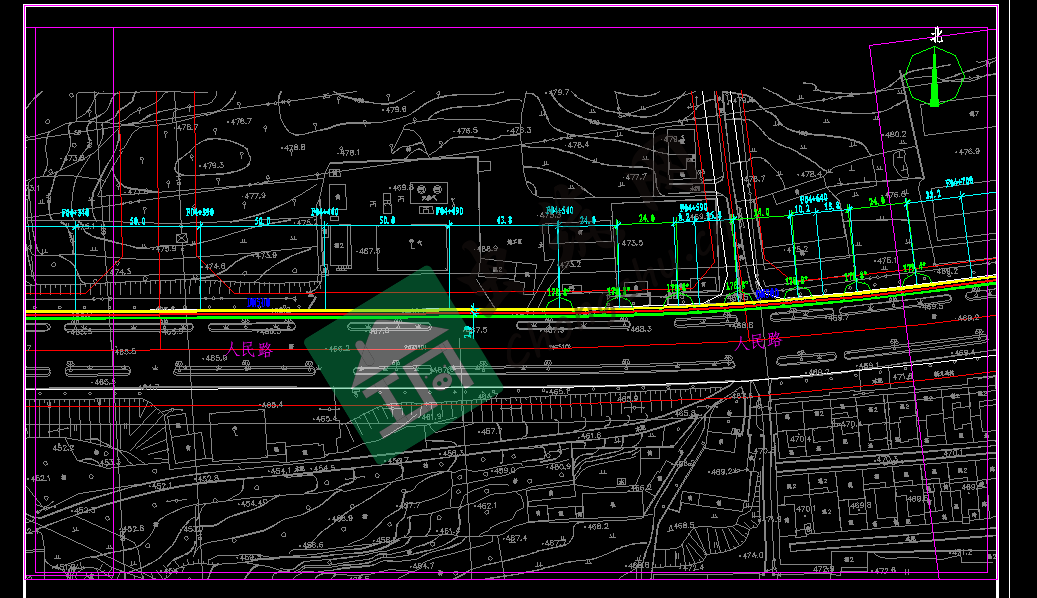Select the 北 north label text

(x=936, y=34)
